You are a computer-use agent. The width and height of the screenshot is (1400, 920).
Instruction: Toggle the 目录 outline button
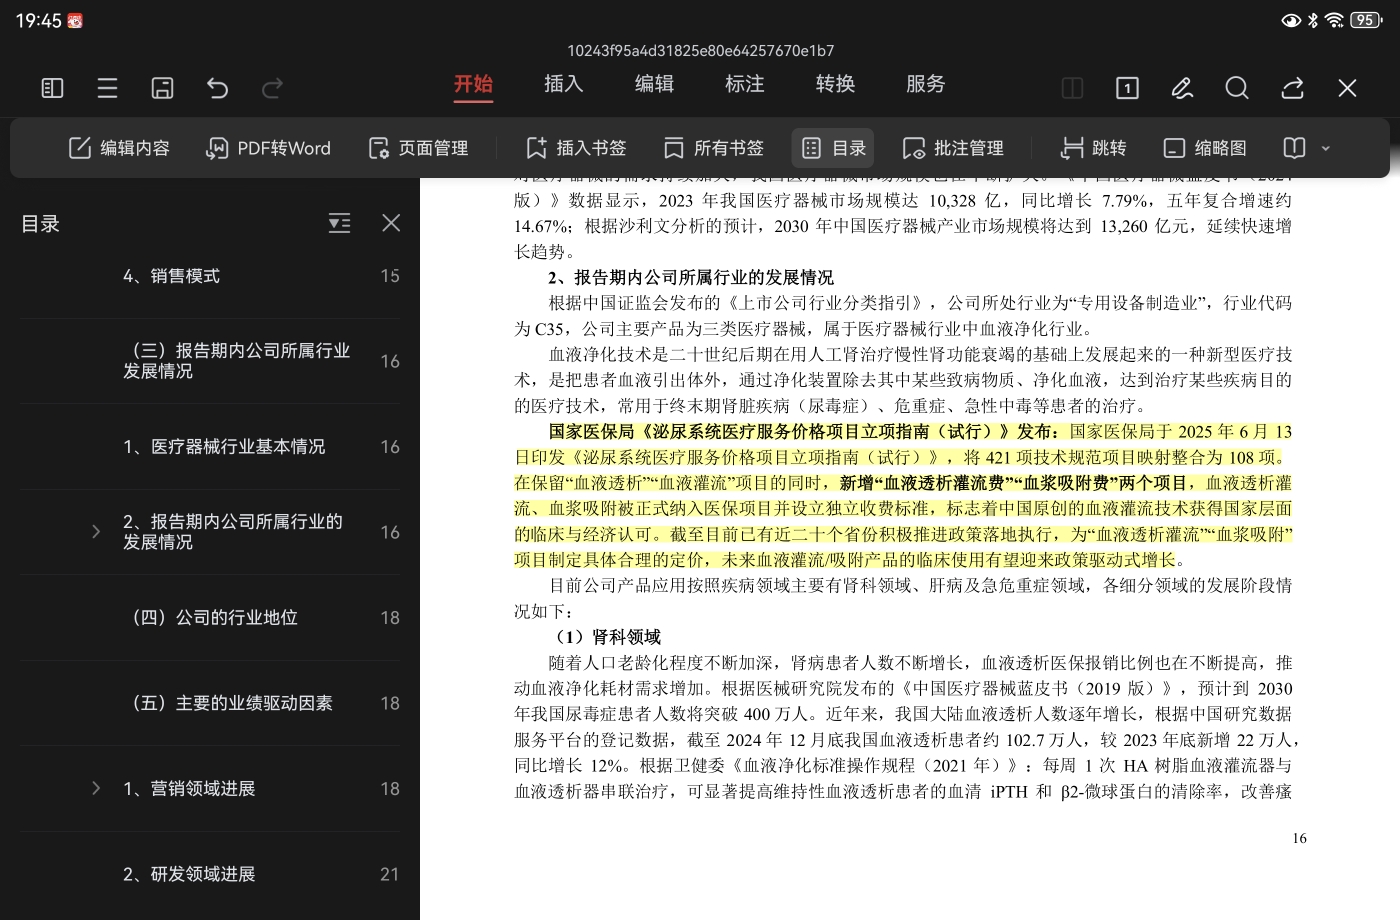tap(833, 148)
